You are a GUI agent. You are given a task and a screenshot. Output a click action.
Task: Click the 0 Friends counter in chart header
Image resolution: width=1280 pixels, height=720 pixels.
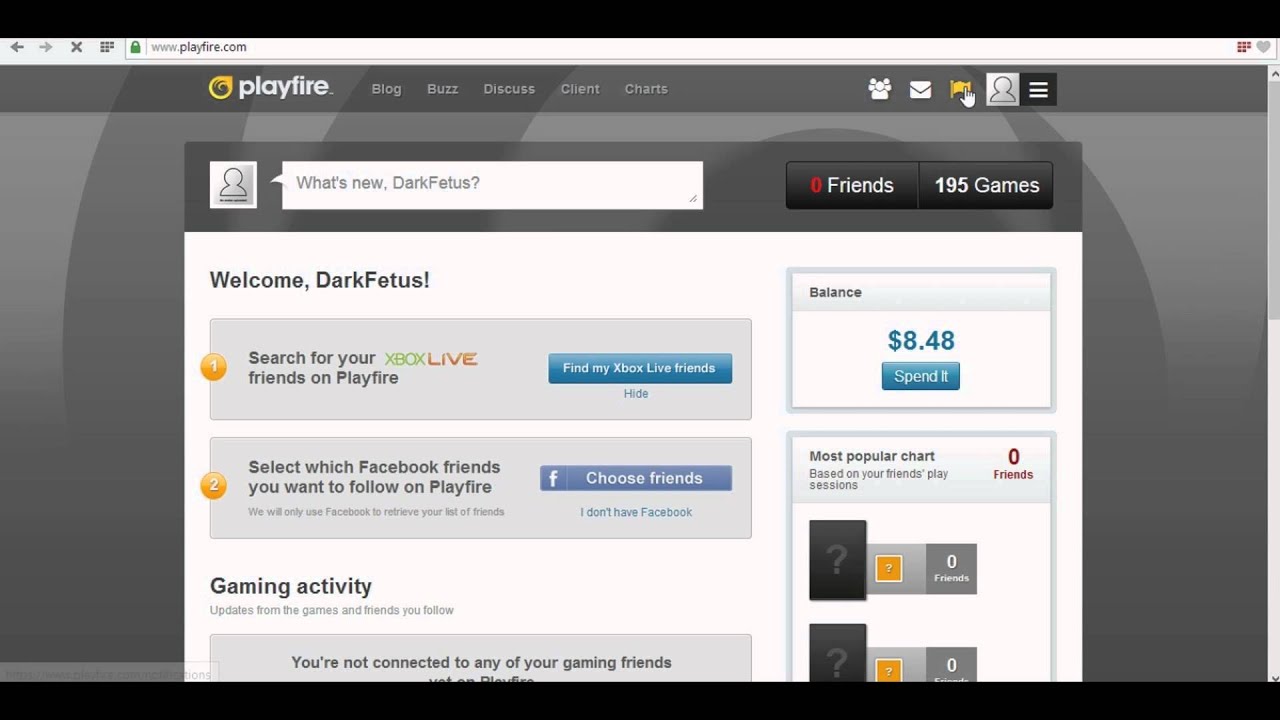point(1013,464)
